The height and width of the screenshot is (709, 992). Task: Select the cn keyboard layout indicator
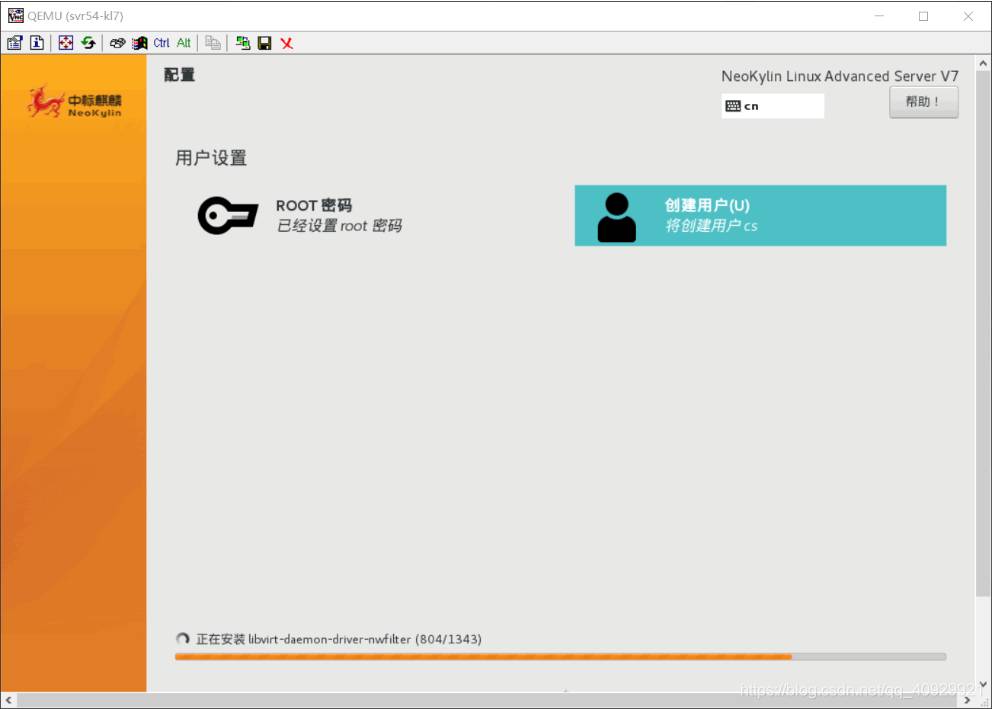[x=772, y=106]
